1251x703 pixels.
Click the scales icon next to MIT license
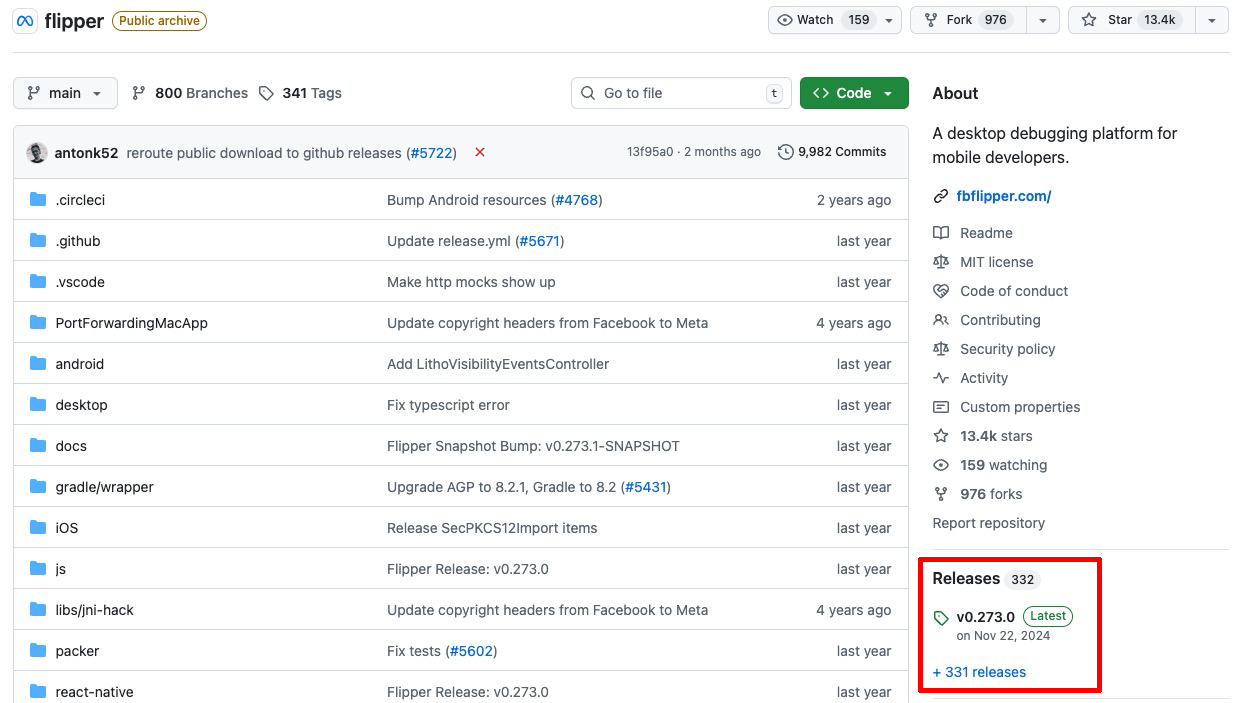tap(941, 262)
